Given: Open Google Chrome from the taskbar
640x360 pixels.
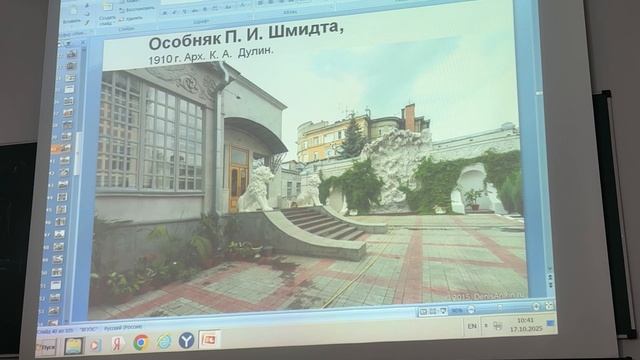Looking at the screenshot, I should coord(141,342).
